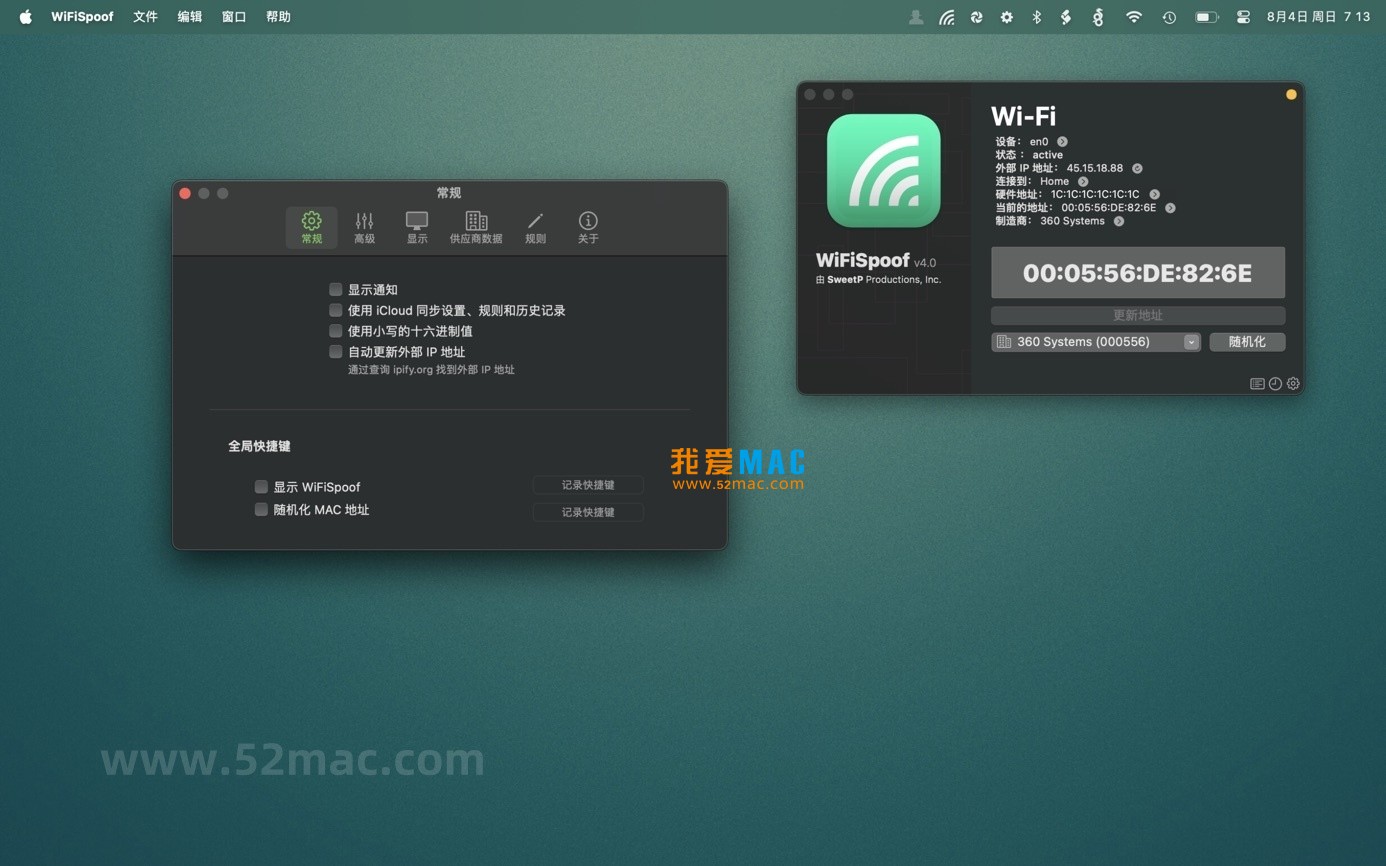The width and height of the screenshot is (1386, 866).
Task: Click the arrow next to device en0
Action: (x=1062, y=142)
